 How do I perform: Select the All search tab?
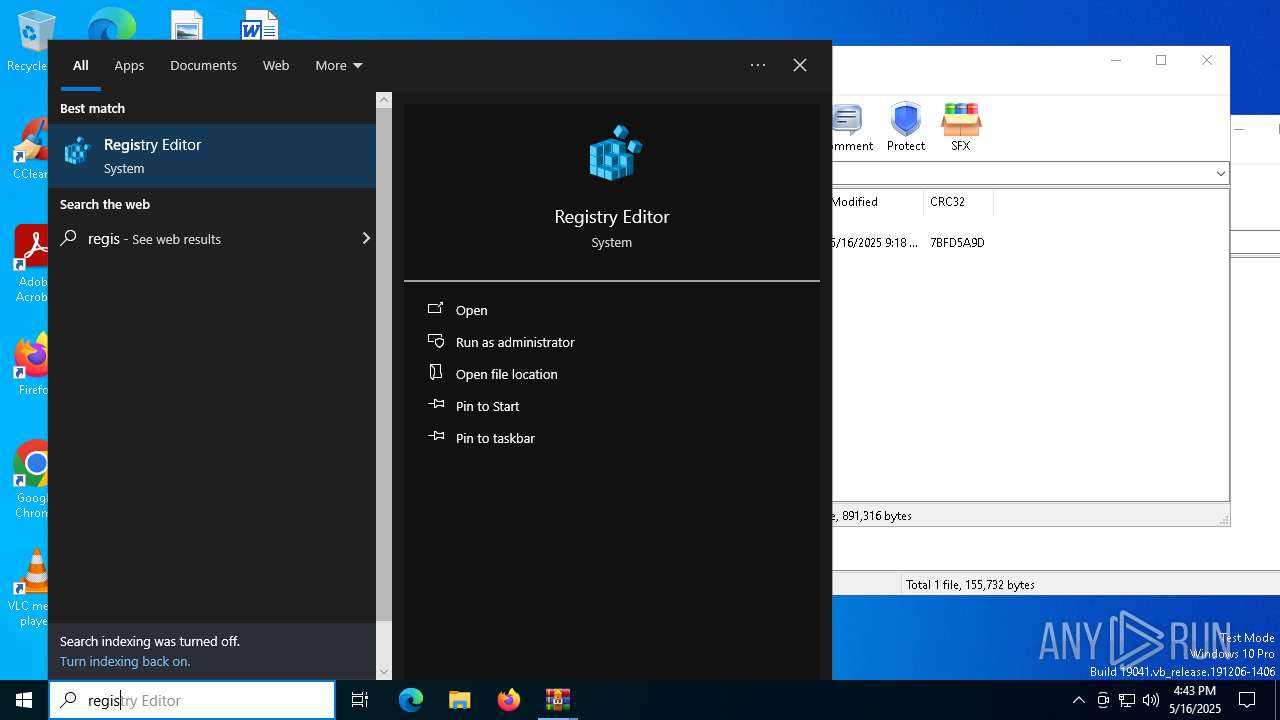pyautogui.click(x=81, y=65)
